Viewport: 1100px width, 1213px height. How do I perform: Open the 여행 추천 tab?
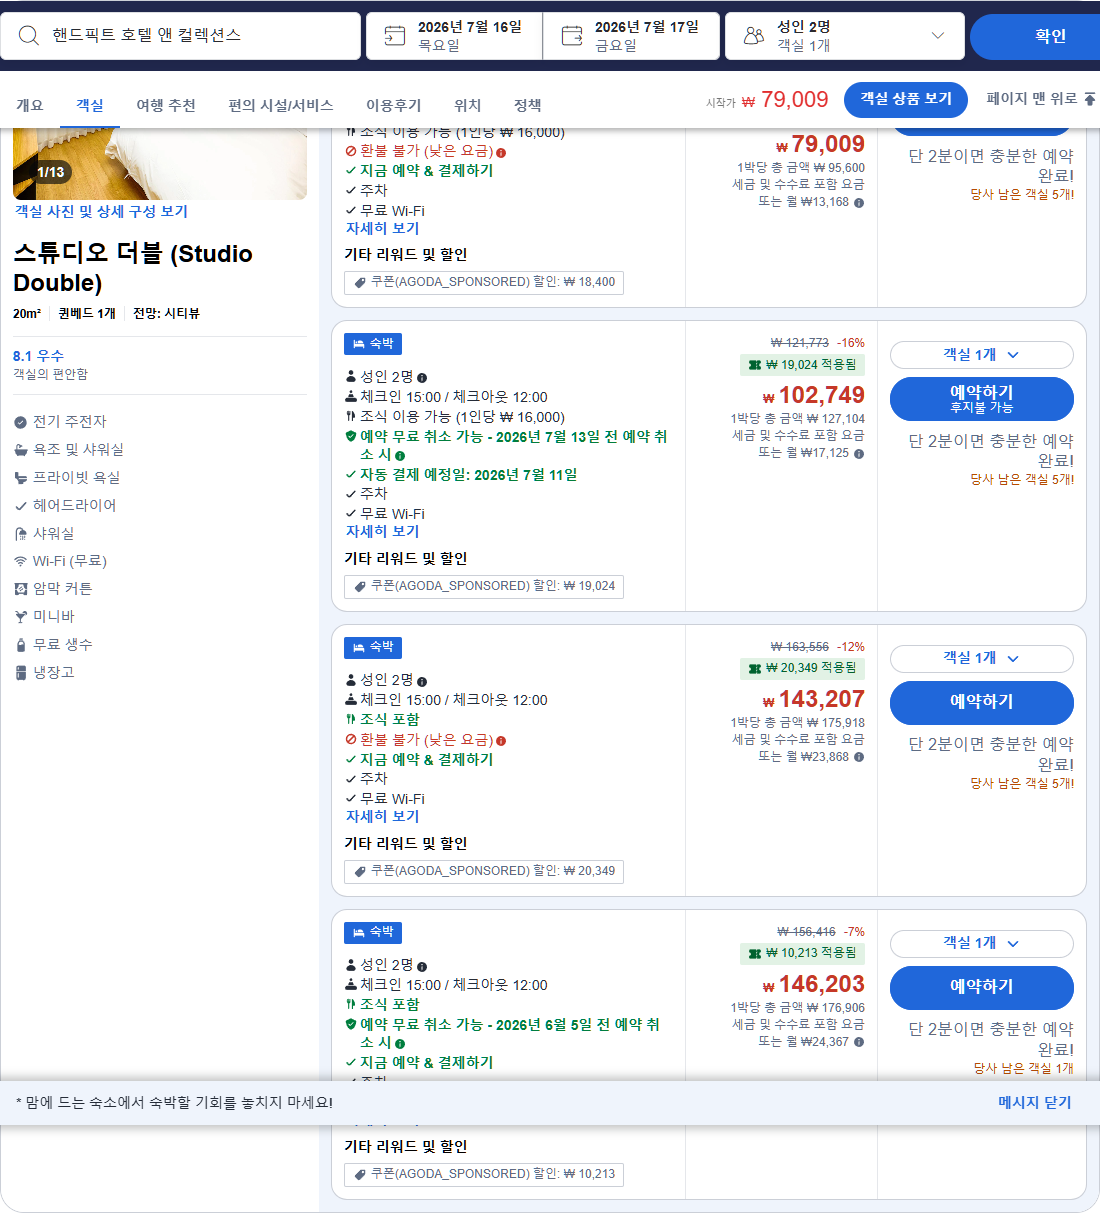tap(166, 105)
